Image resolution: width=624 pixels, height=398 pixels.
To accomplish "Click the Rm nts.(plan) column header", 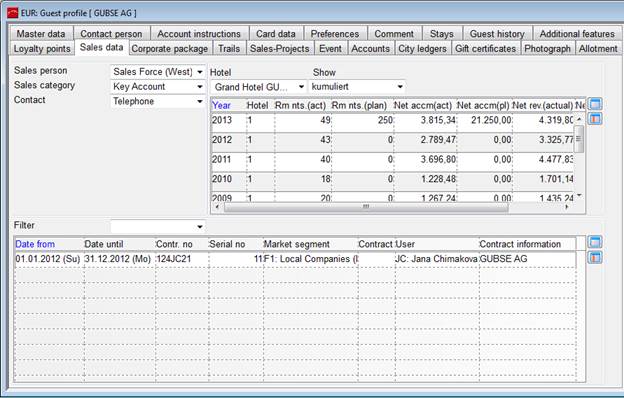I will point(362,105).
